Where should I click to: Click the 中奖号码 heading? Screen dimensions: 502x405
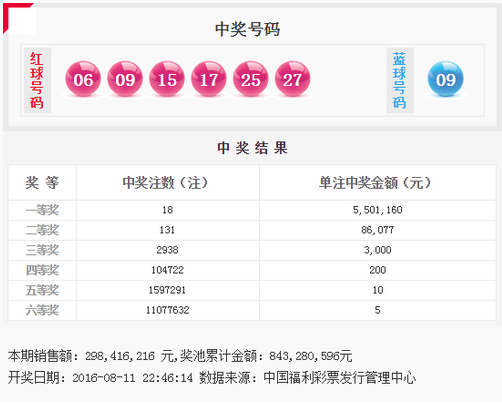click(247, 29)
